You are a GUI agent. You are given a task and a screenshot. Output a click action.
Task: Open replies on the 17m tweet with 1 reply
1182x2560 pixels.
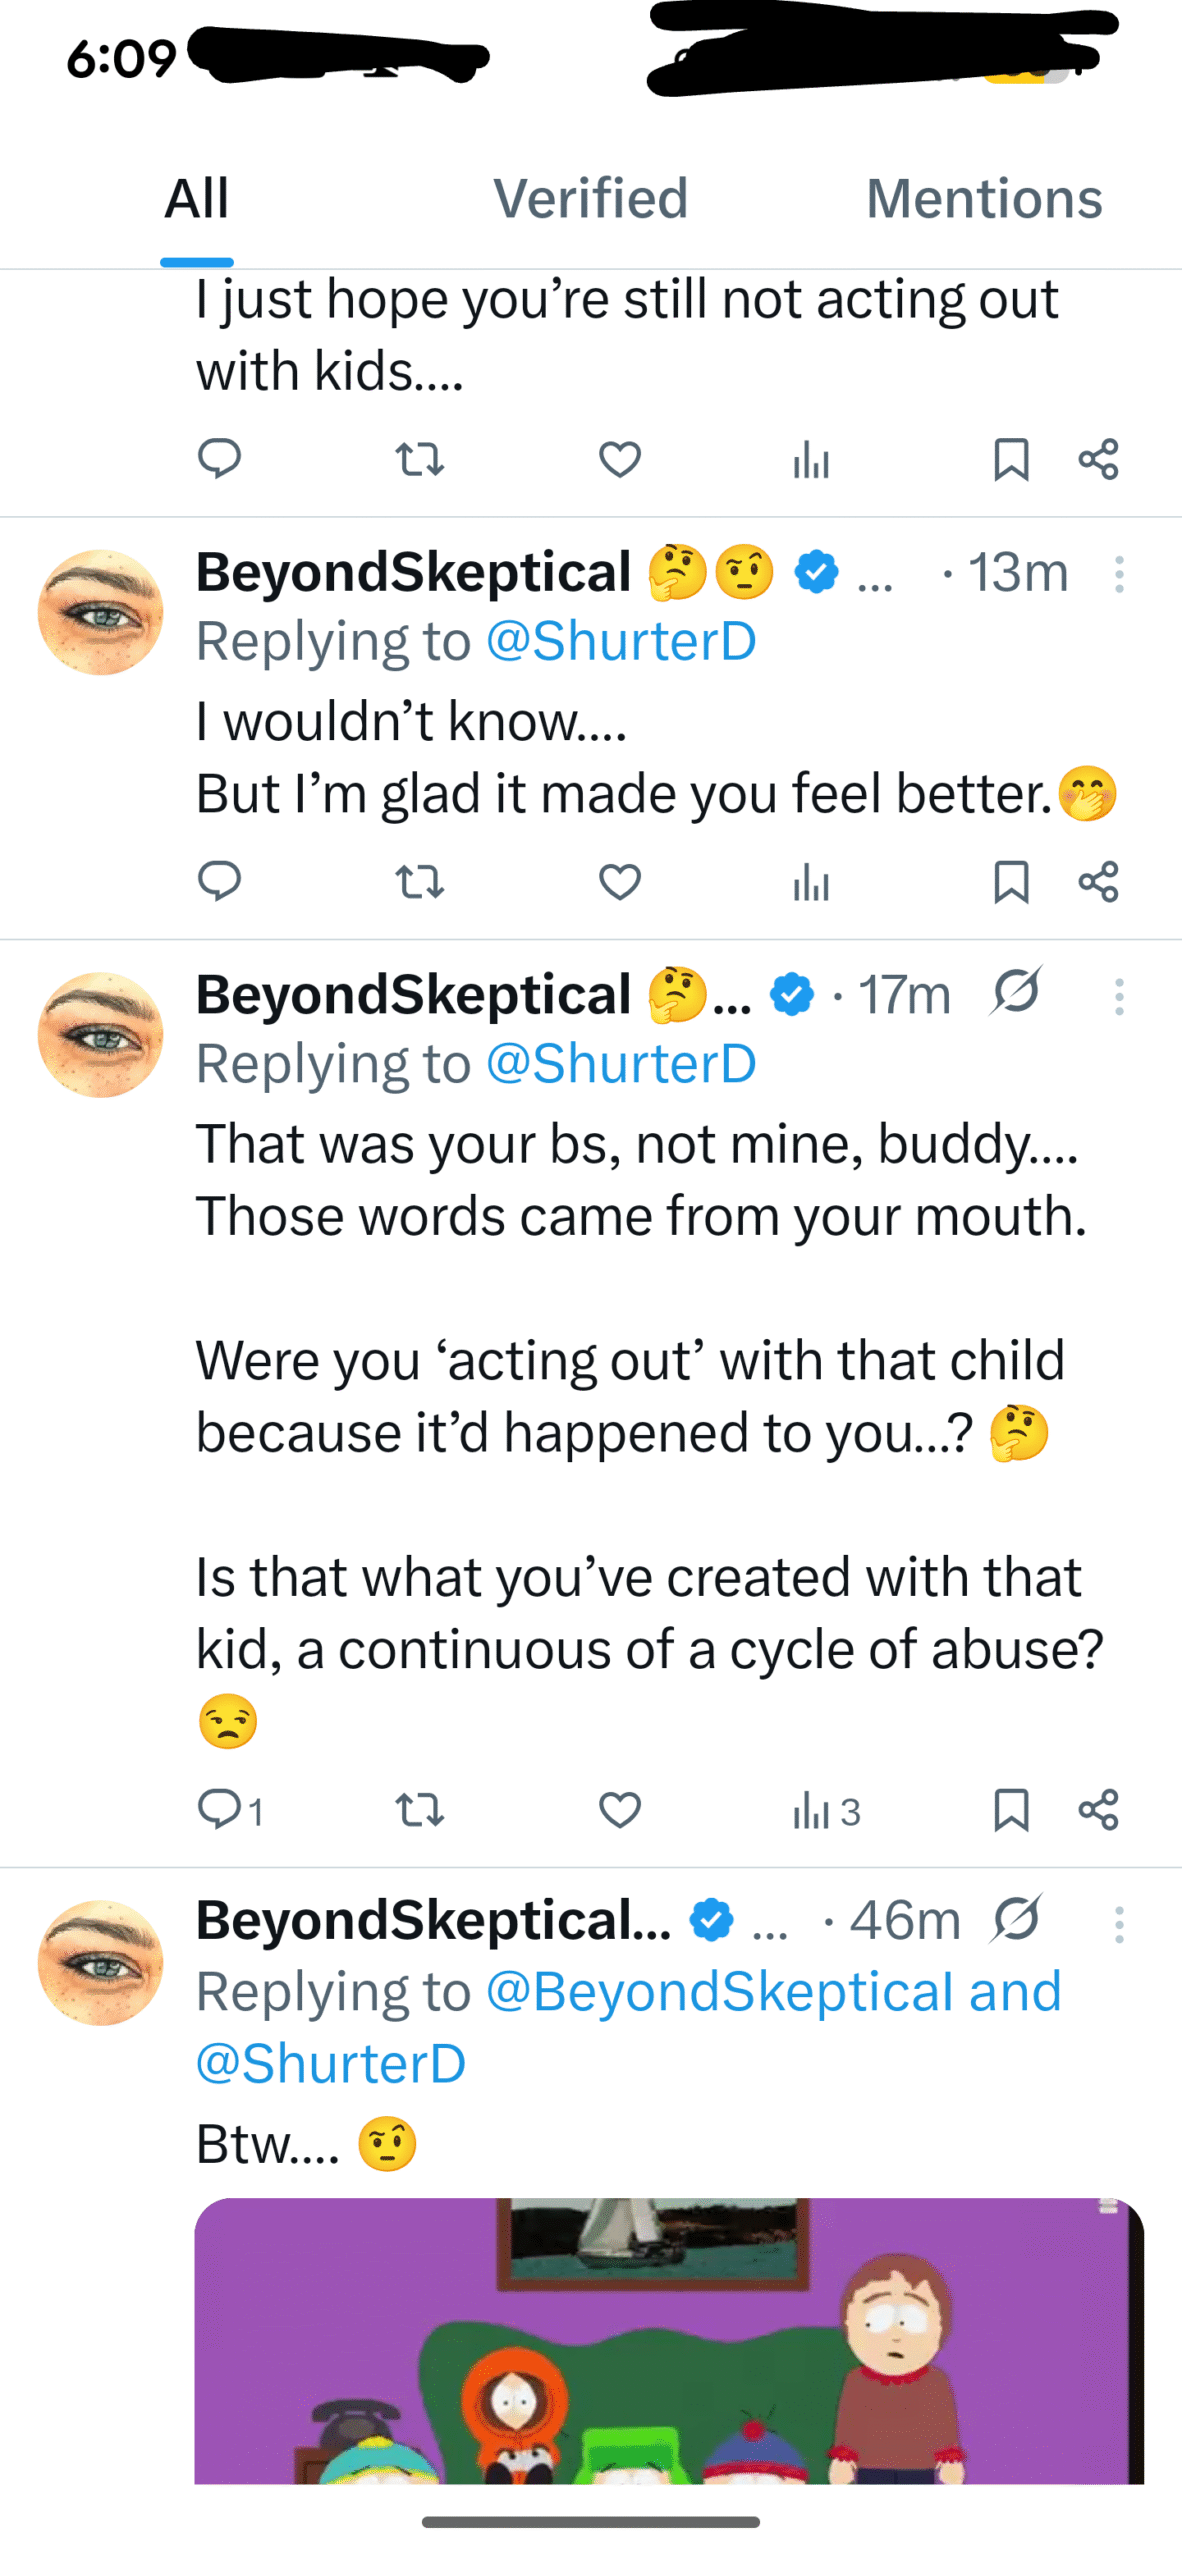219,1810
